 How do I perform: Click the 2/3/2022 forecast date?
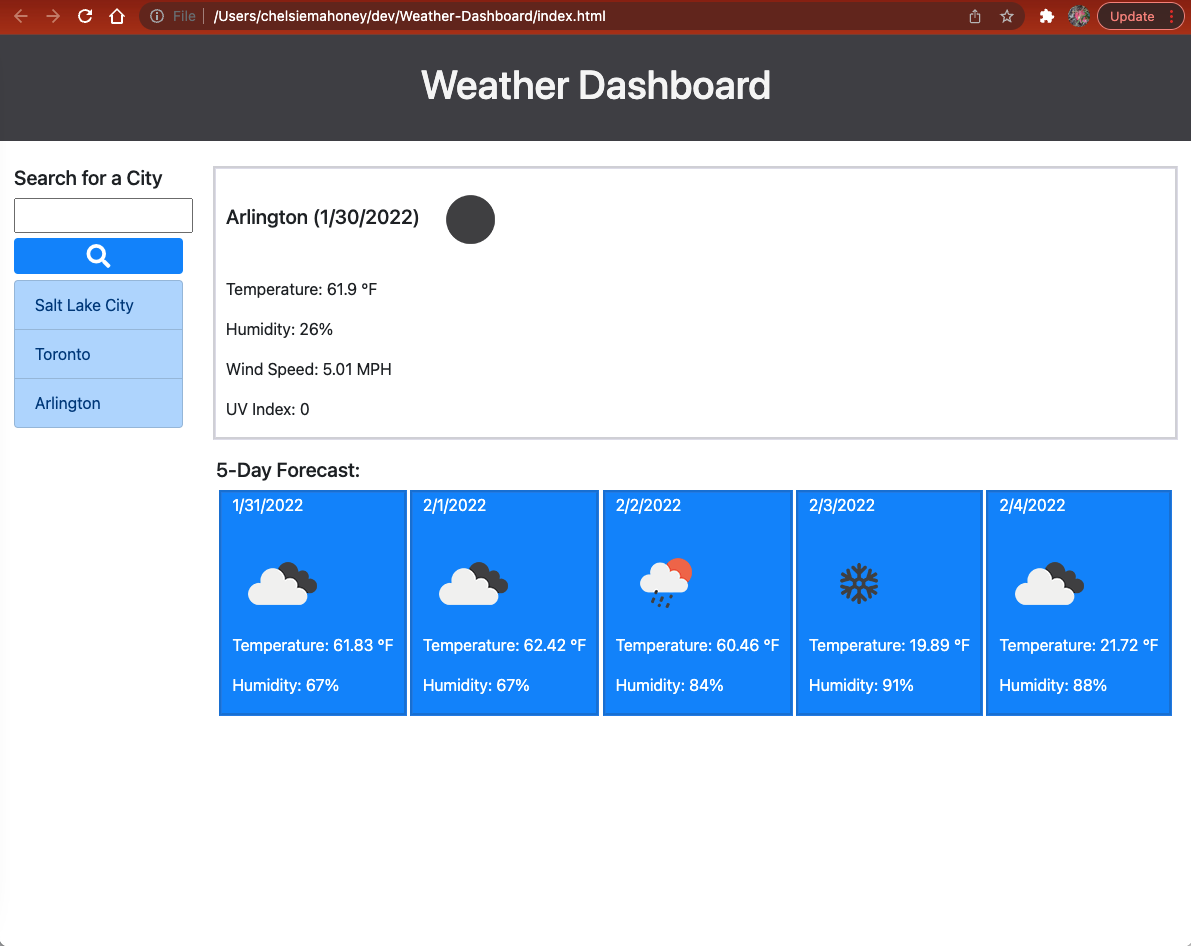pos(842,505)
